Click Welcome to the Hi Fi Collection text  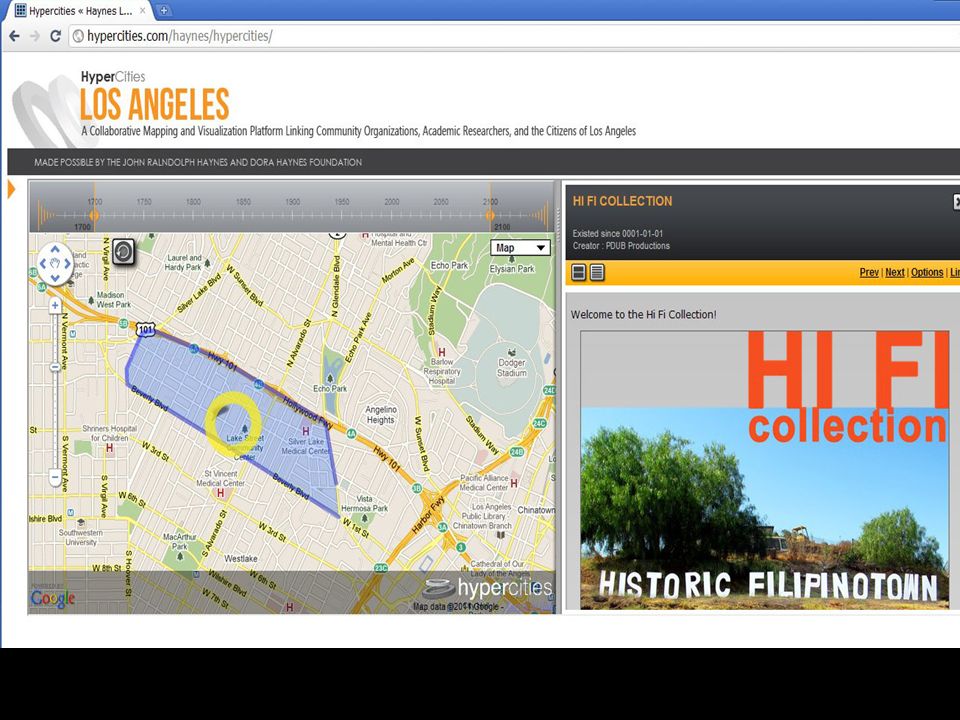[x=643, y=315]
